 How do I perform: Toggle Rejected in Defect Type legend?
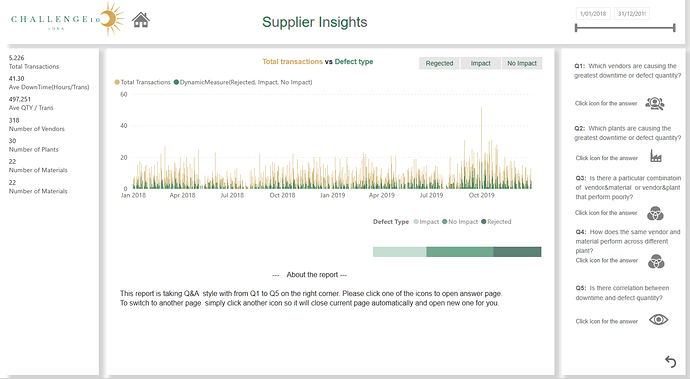click(x=496, y=222)
